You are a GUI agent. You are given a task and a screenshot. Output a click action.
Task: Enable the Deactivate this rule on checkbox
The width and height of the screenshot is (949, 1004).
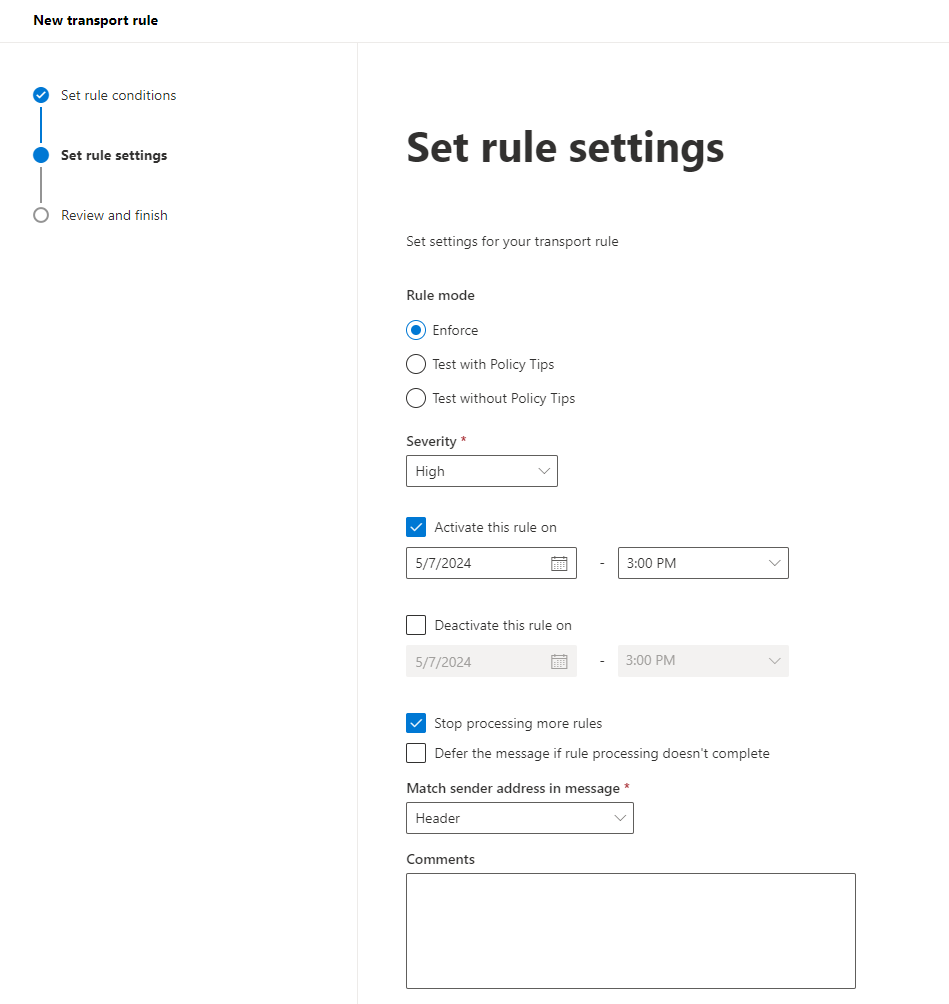[416, 625]
